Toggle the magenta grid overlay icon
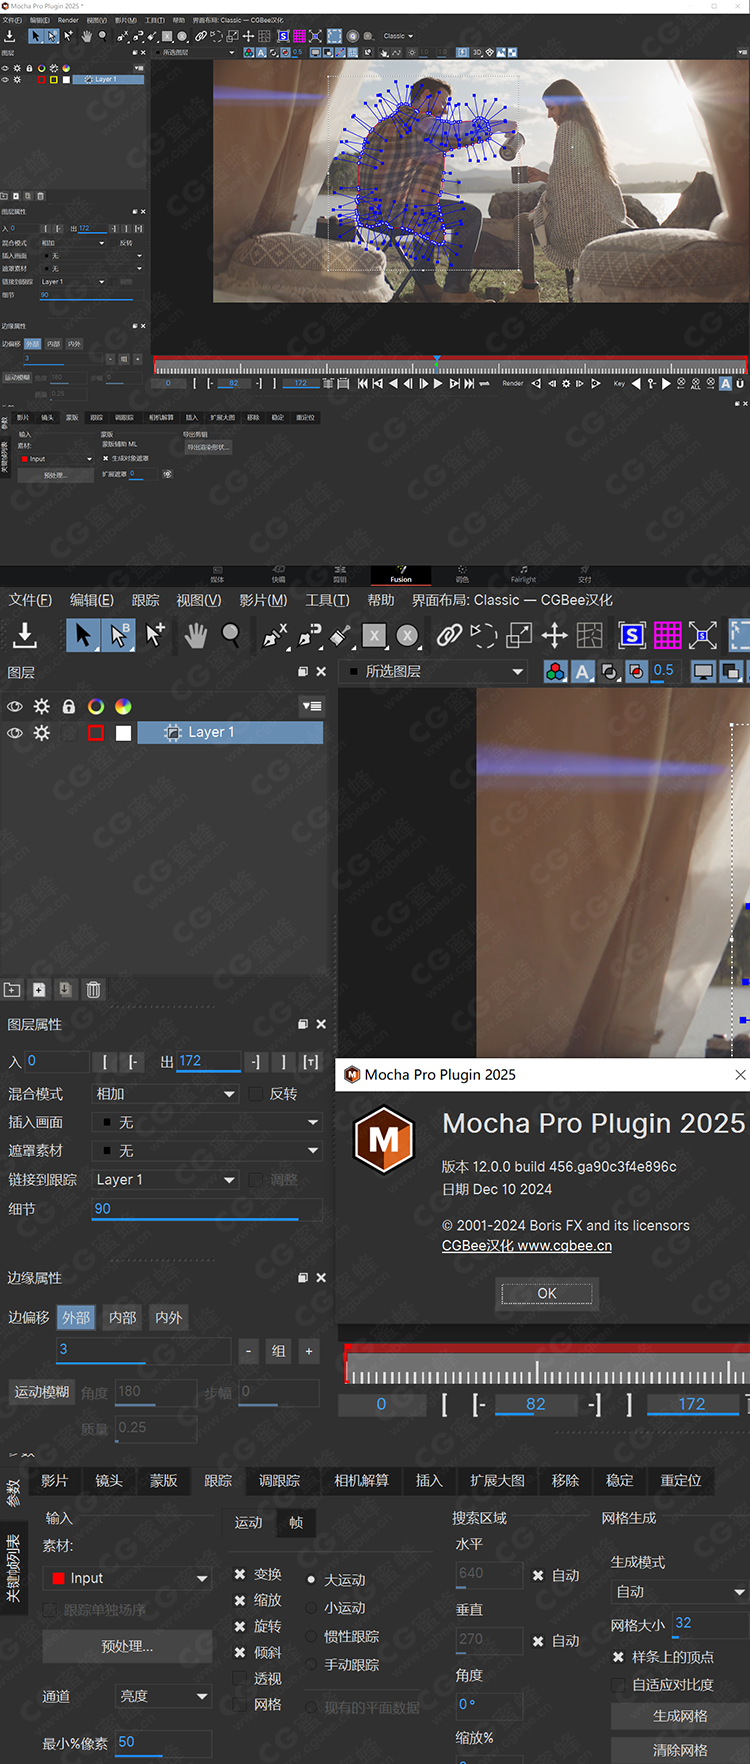 pos(667,635)
